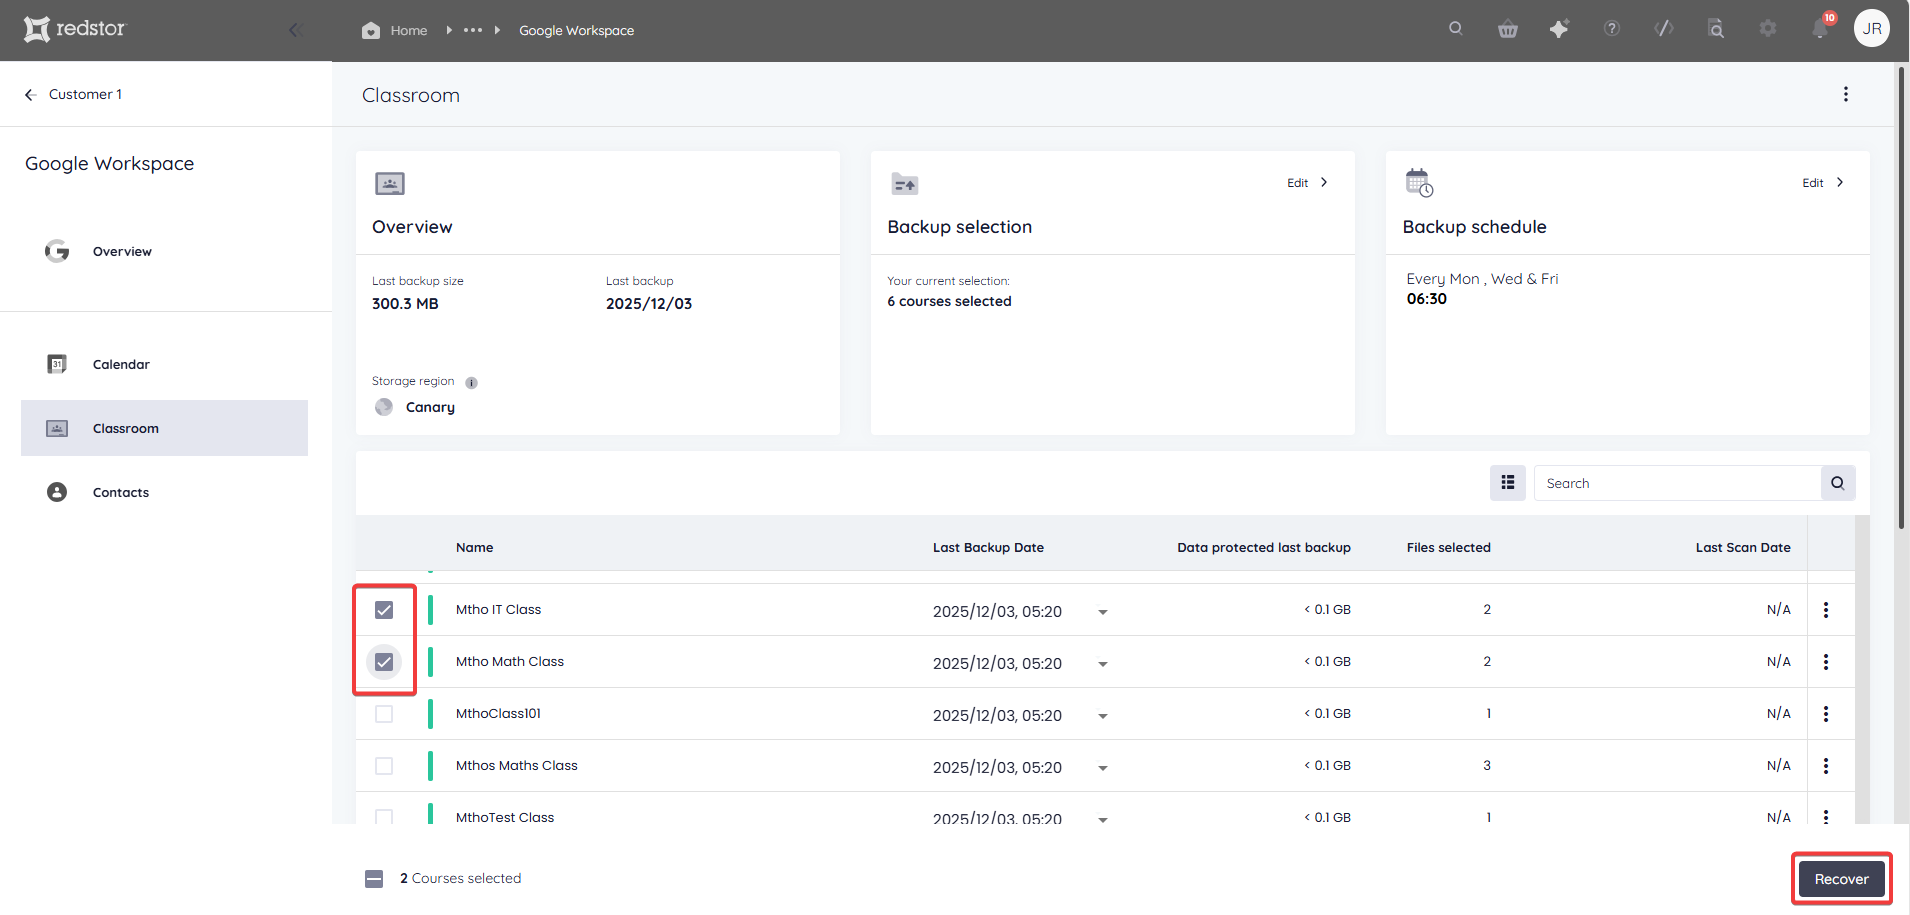Screen dimensions: 1910x915
Task: Expand backup date dropdown for Mtho Math Class
Action: point(1103,664)
